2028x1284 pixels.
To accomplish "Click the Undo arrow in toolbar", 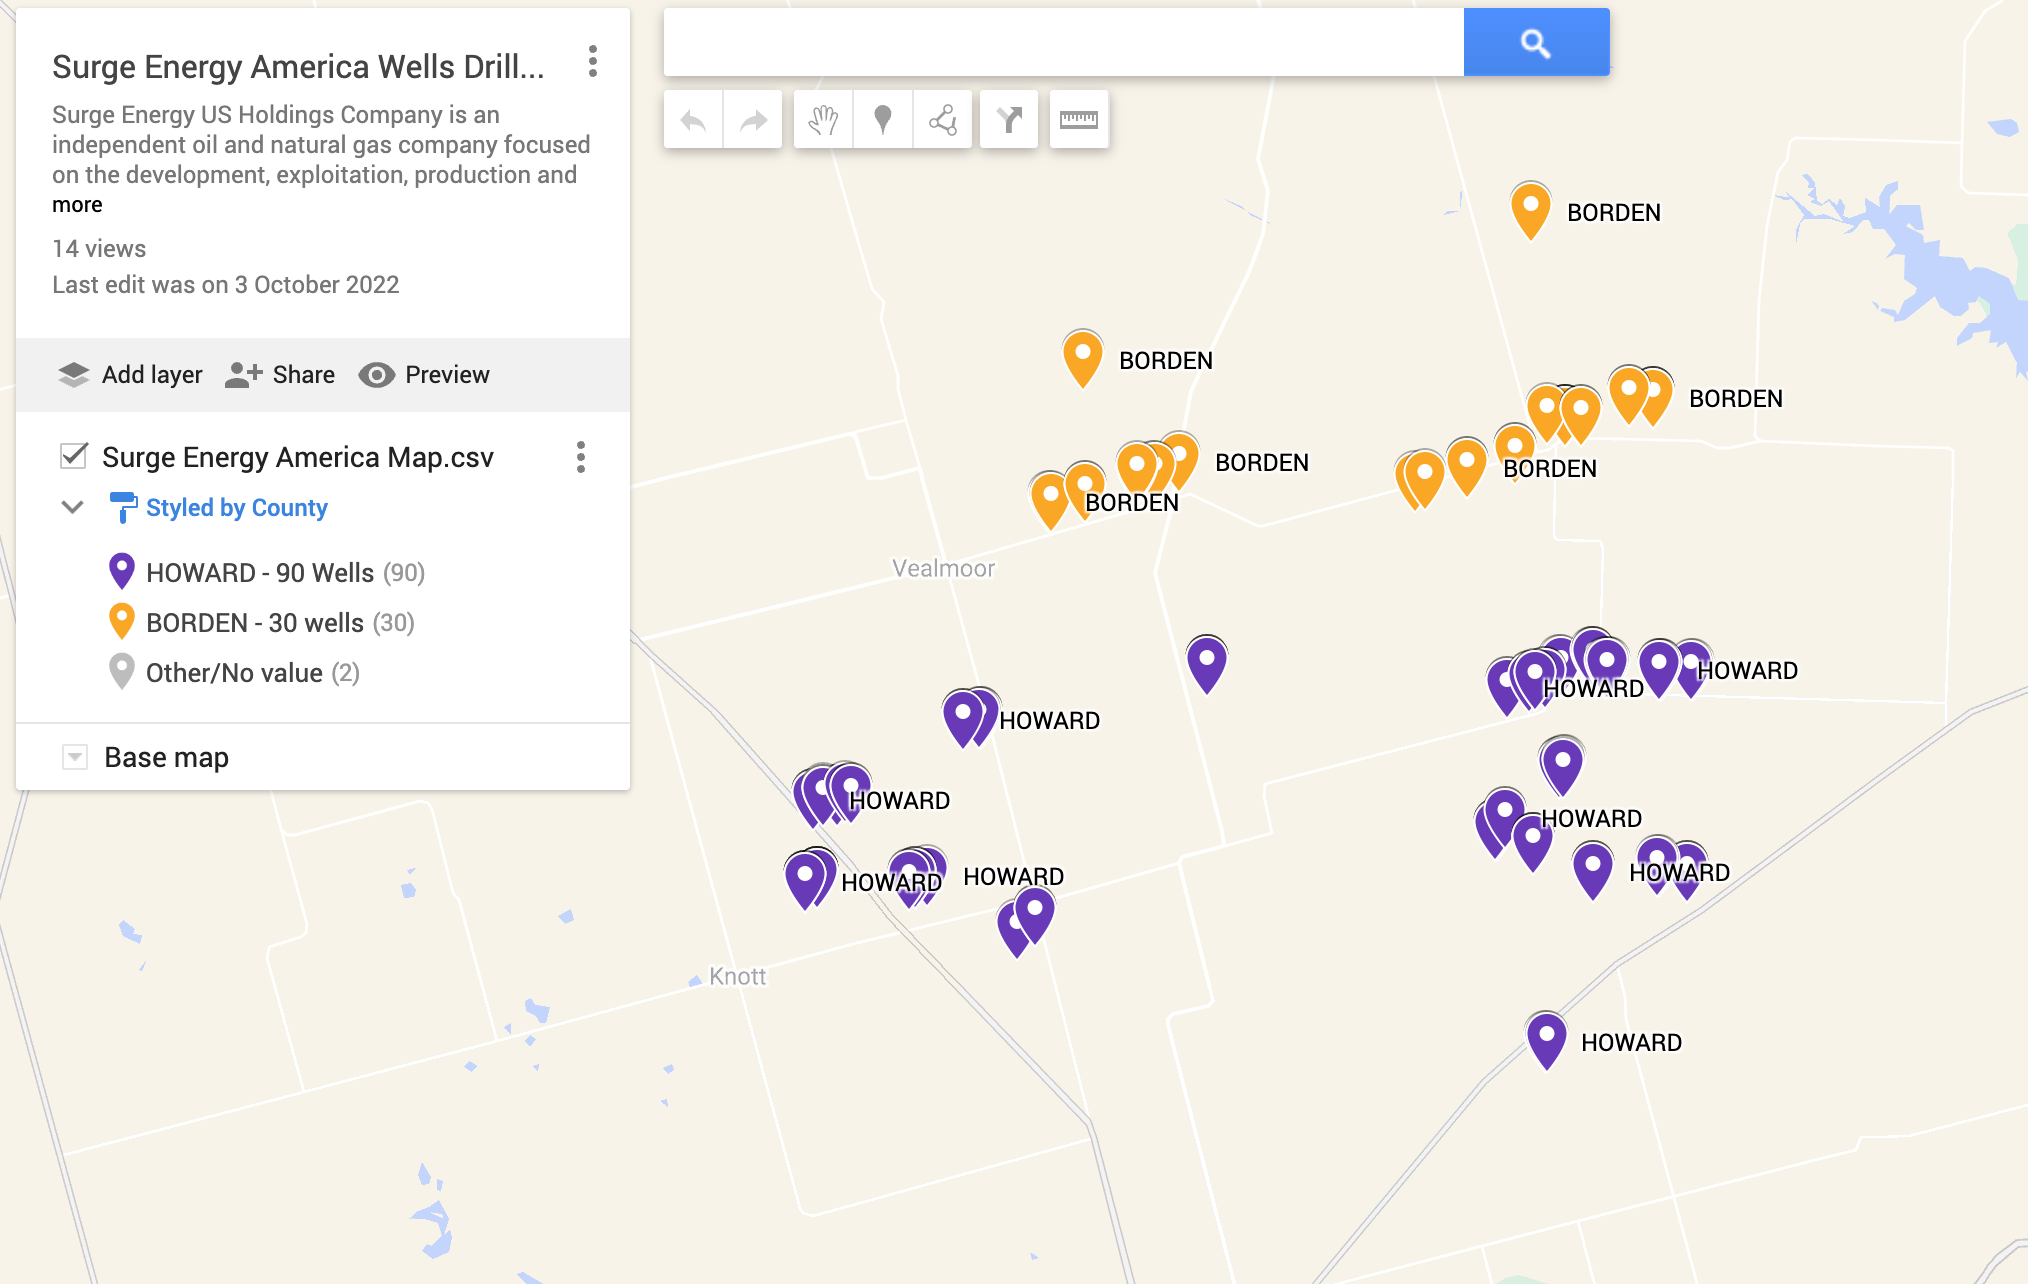I will (x=693, y=121).
